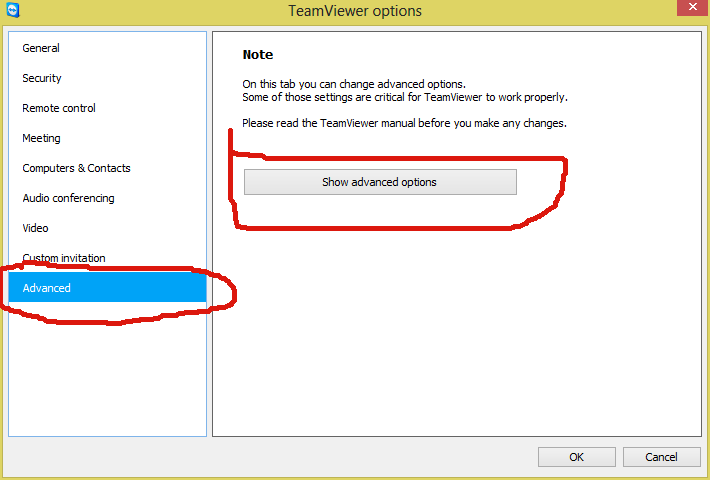Image resolution: width=710 pixels, height=480 pixels.
Task: Close the TeamViewer options window
Action: click(x=692, y=7)
